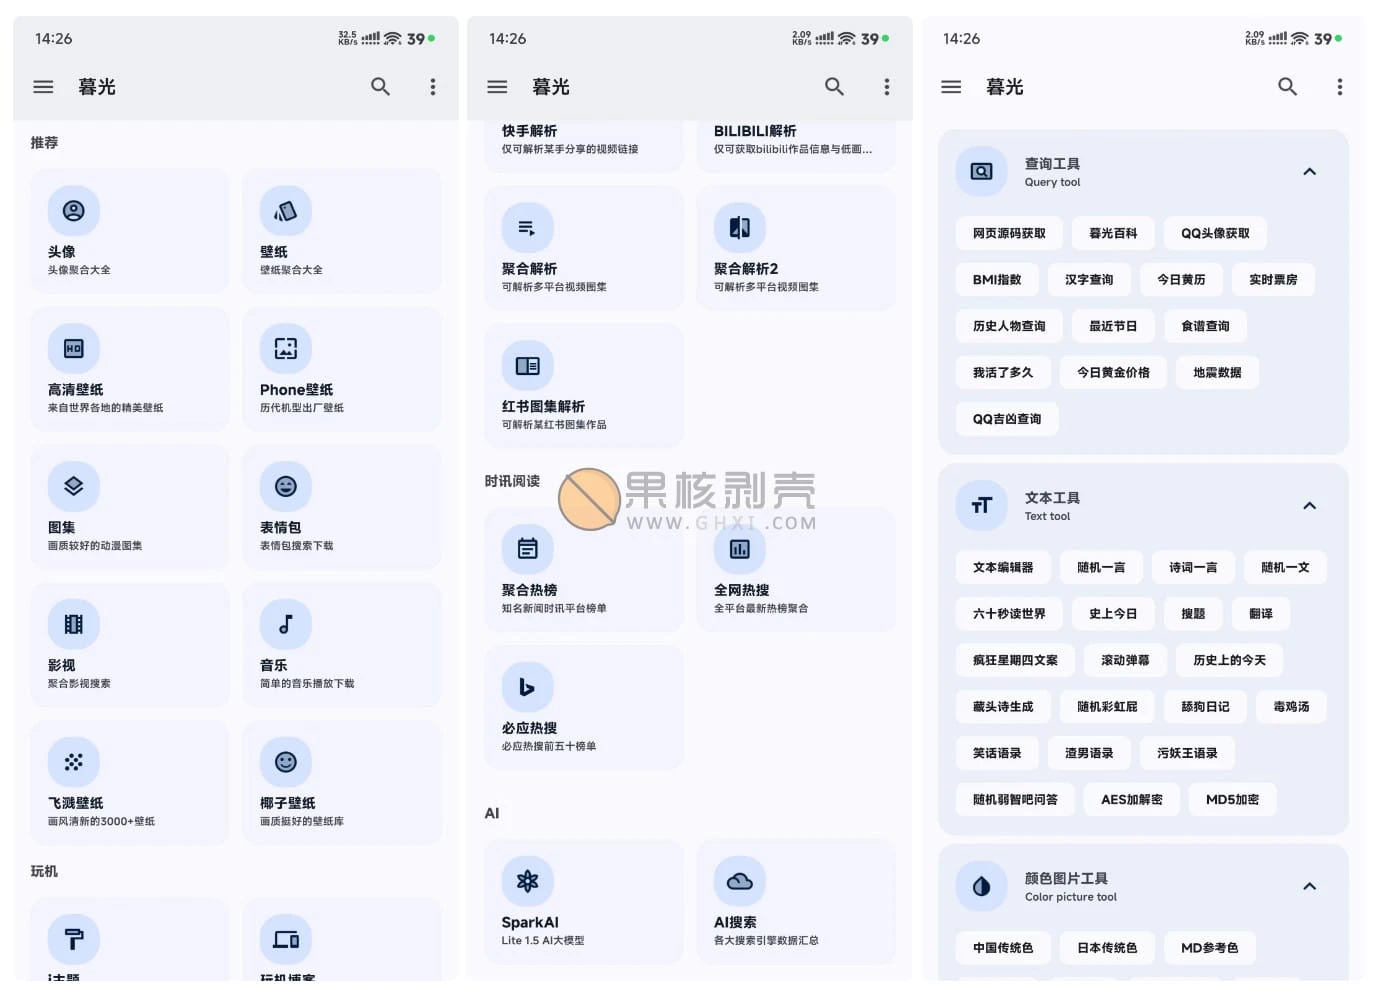Open hamburger menu in the right screen
This screenshot has height=999, width=1377.
coord(951,87)
